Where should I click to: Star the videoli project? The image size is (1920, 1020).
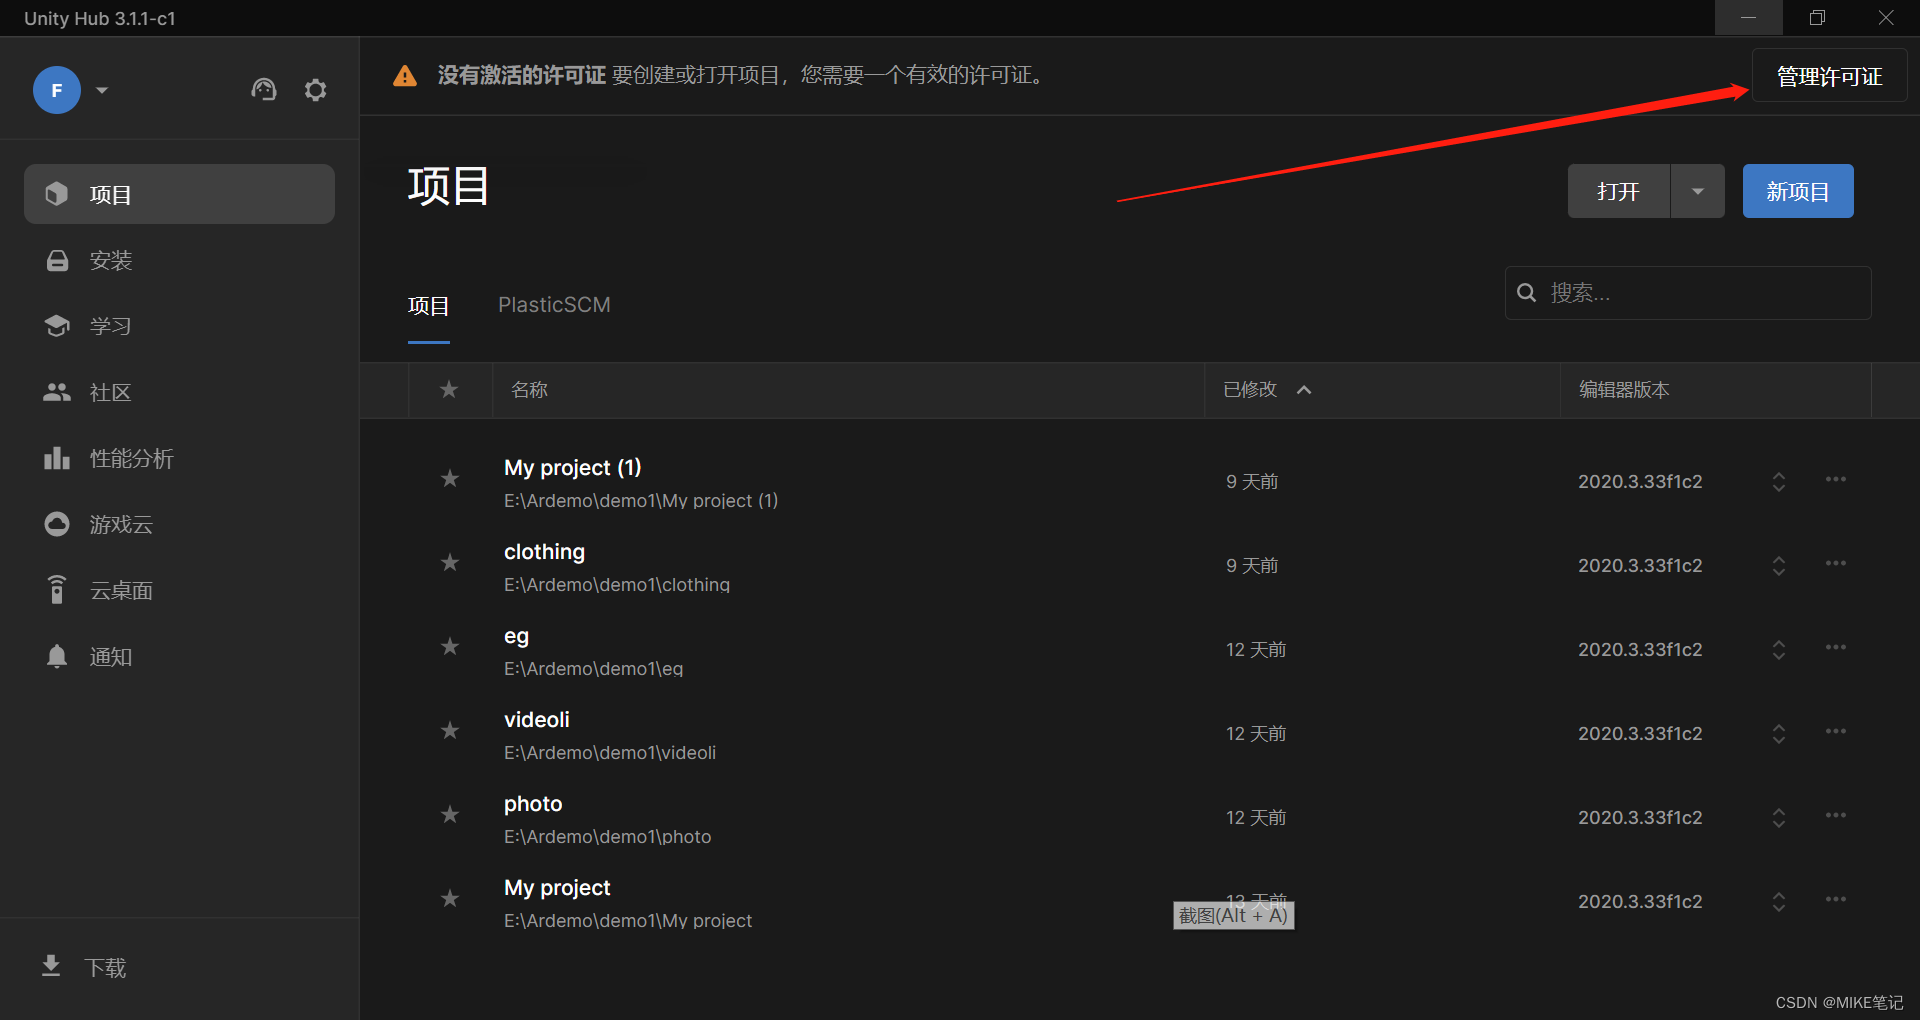[x=450, y=731]
